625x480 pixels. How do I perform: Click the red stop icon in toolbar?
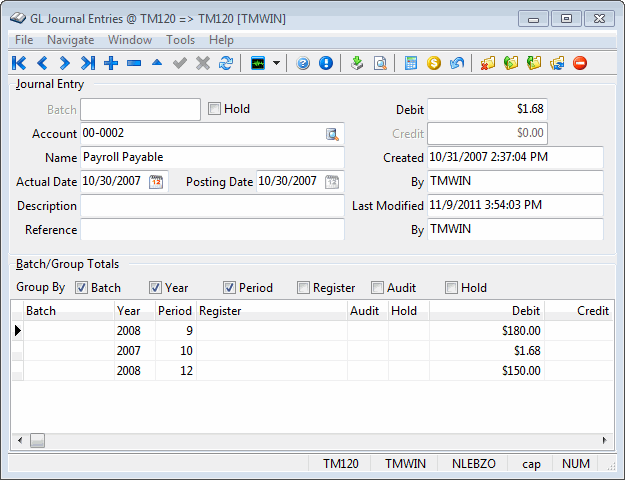(x=580, y=63)
